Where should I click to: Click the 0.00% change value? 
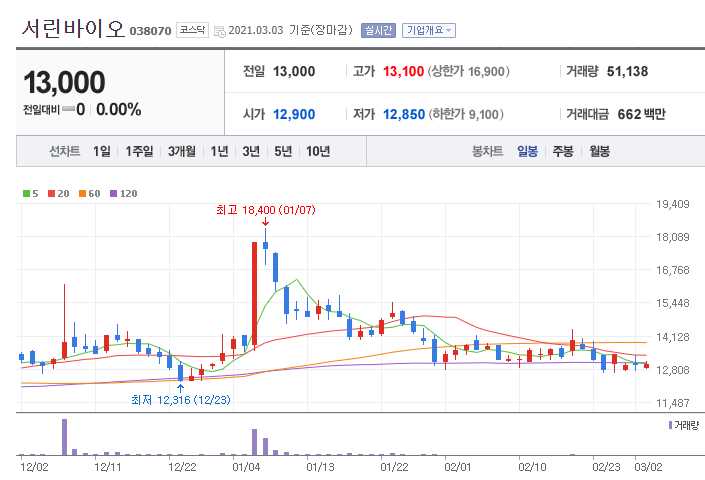coord(119,109)
